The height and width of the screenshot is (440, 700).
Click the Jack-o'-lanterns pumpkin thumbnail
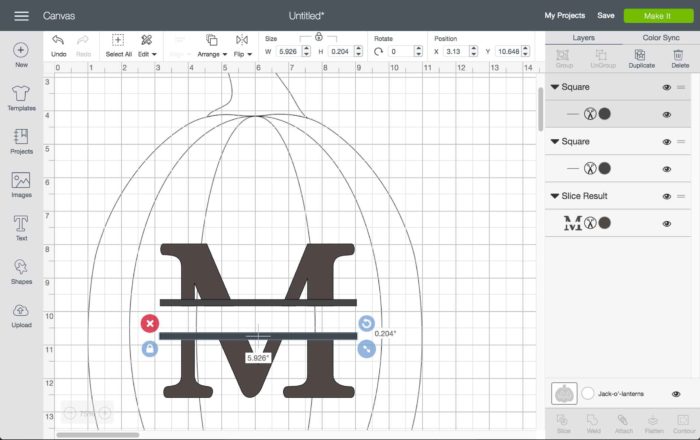pos(564,394)
